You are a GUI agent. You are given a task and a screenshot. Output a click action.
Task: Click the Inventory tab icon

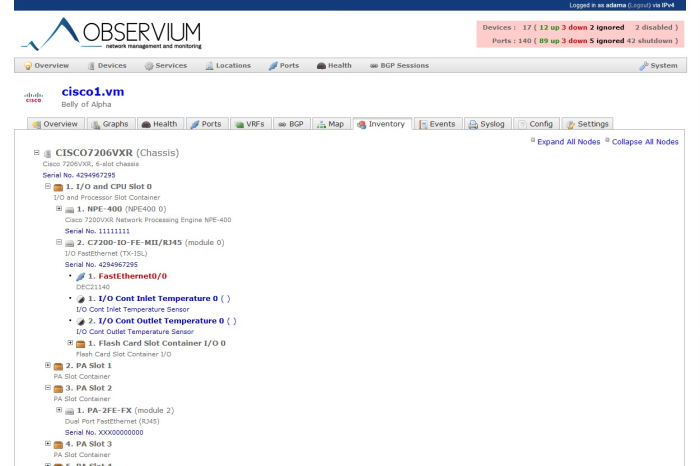(362, 125)
